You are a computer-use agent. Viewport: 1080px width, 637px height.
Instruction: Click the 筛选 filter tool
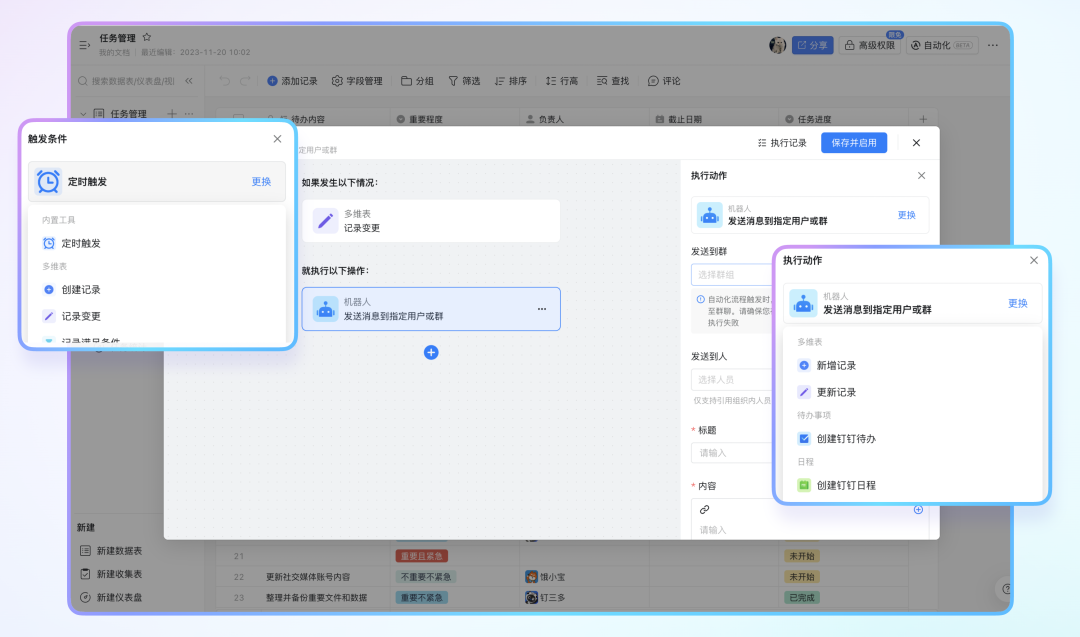464,81
